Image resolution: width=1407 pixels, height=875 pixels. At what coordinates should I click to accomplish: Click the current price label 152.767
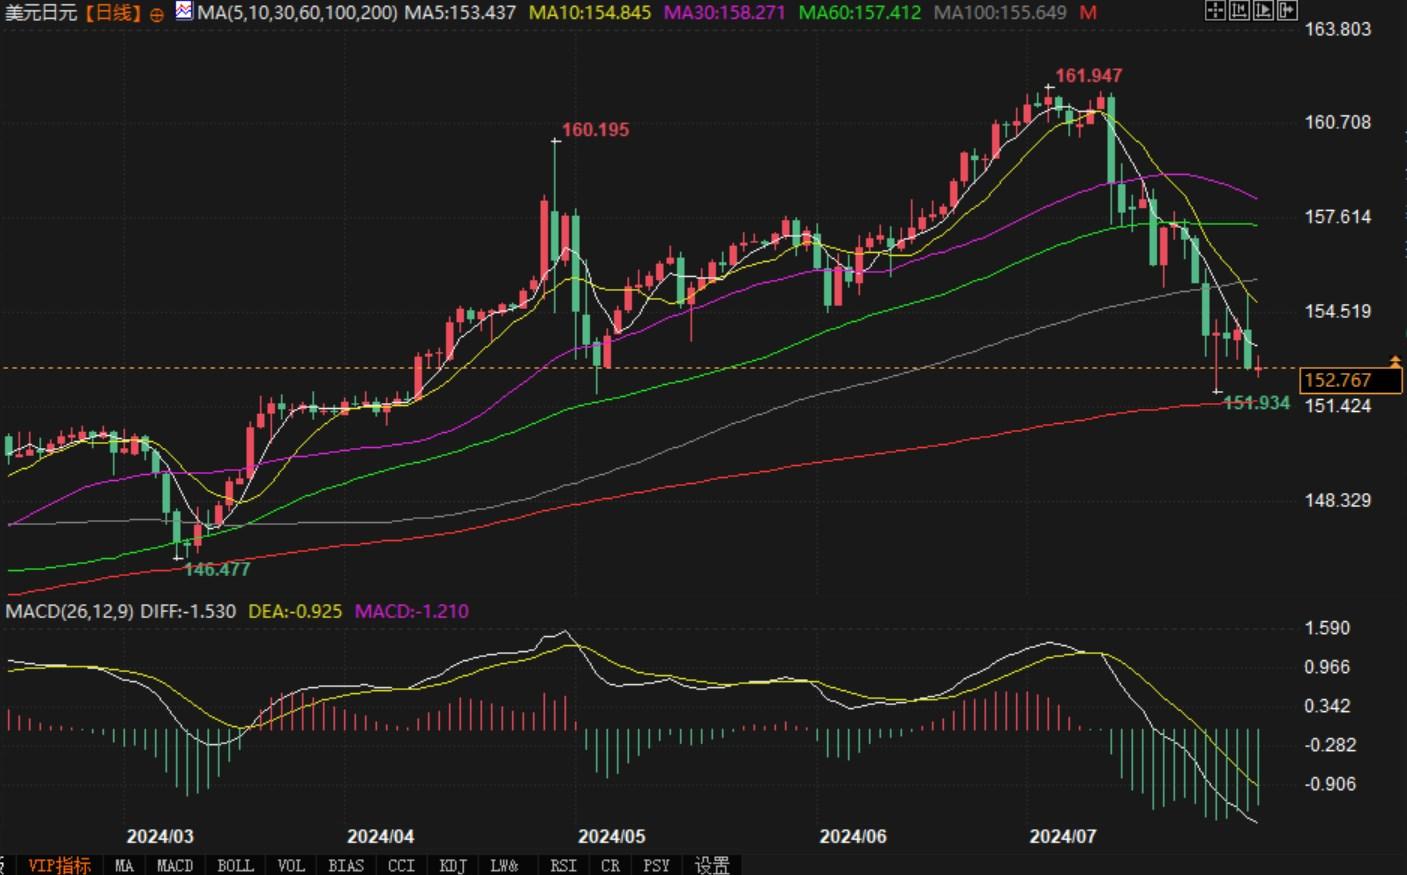point(1338,380)
